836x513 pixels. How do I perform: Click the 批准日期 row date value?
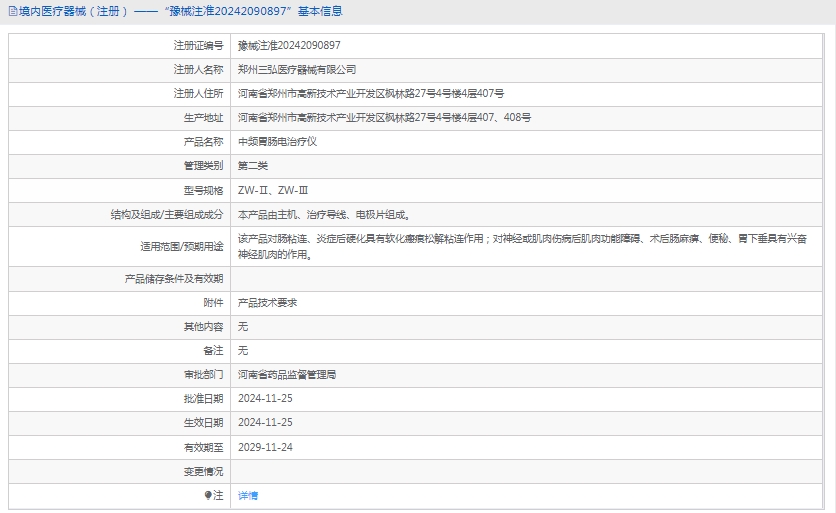pos(265,399)
